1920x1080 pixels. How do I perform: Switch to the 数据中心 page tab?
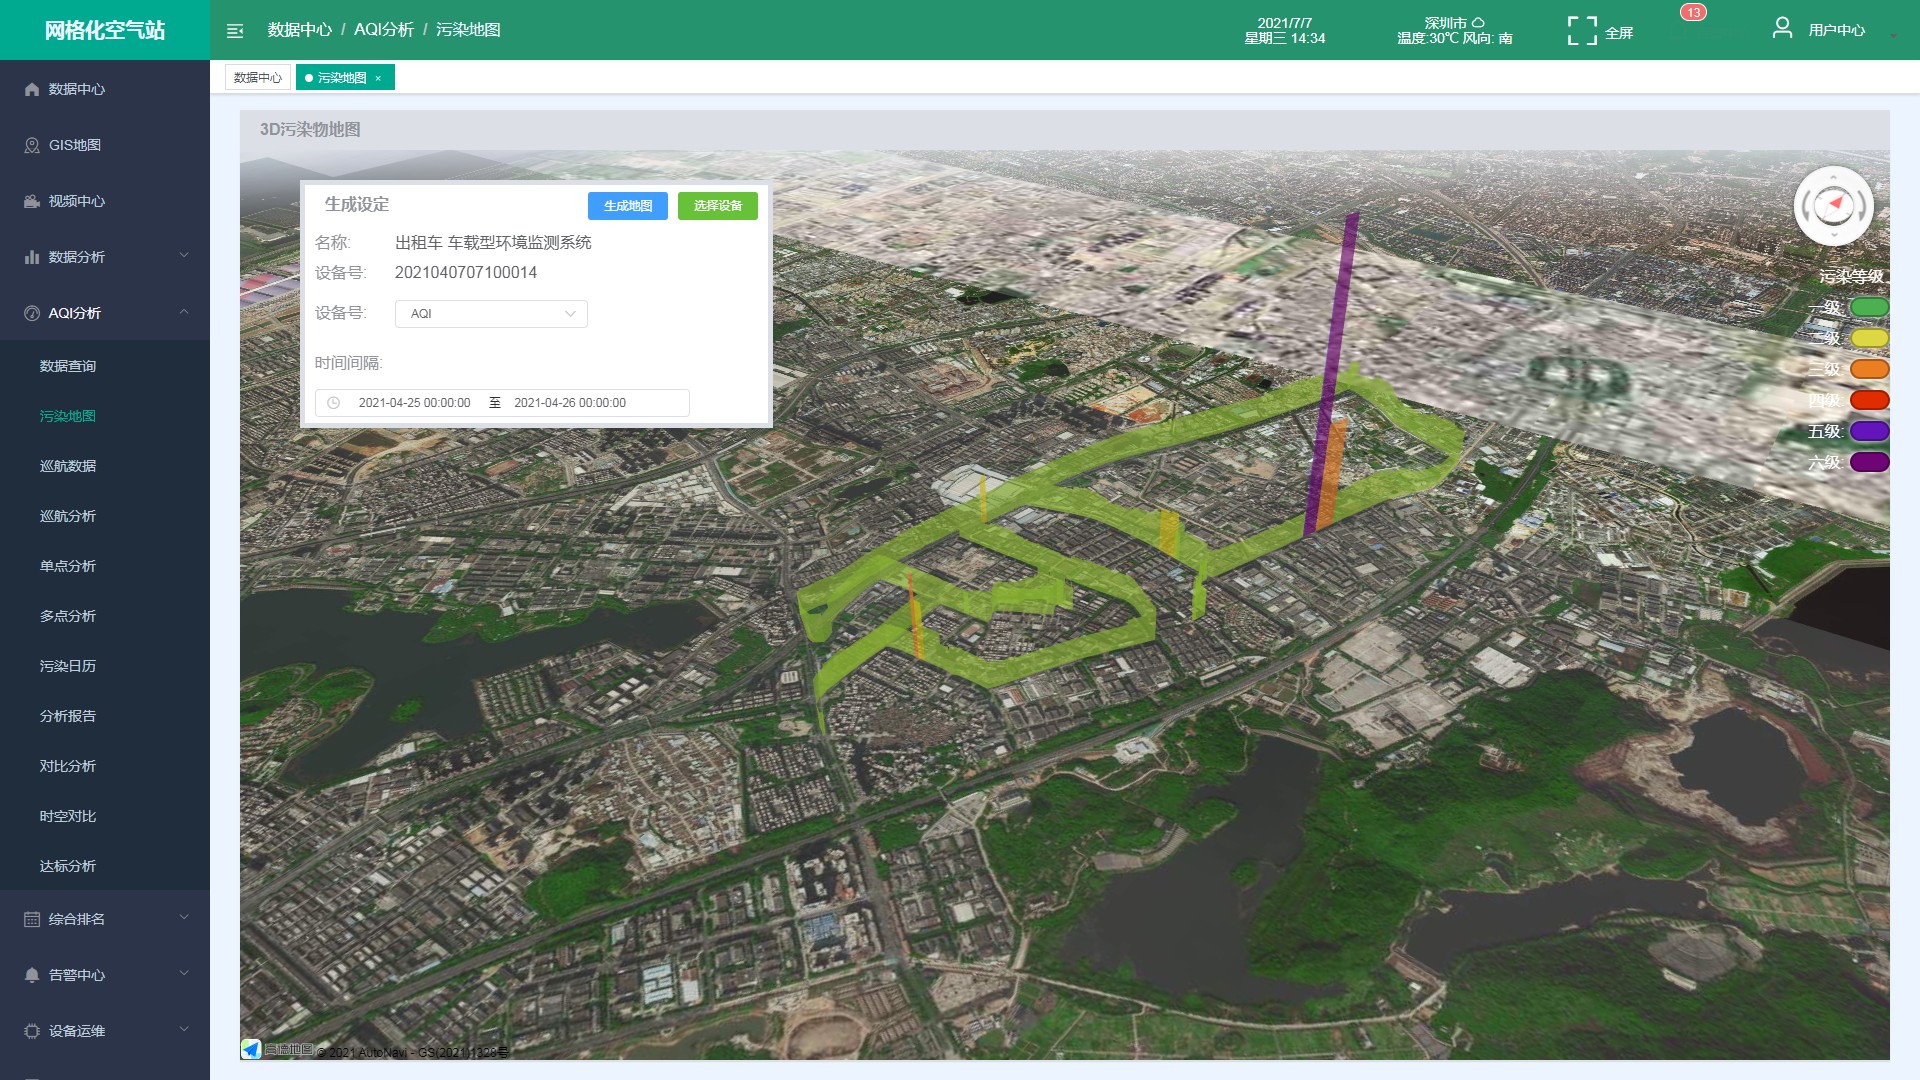pos(258,78)
